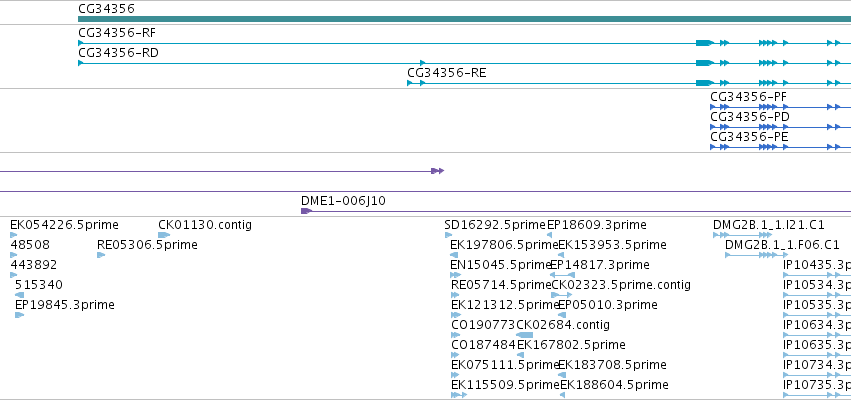
Task: Select EST SD16292.5prime
Action: click(495, 225)
